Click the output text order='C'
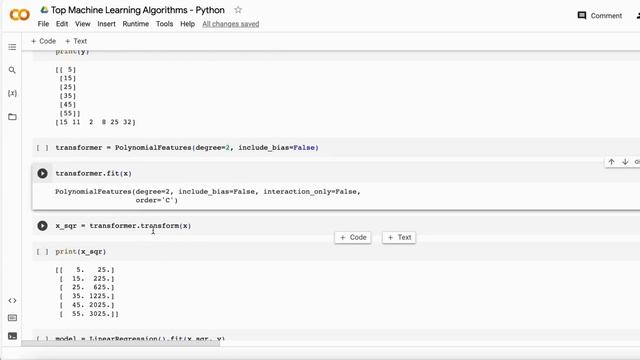Screen dimensions: 640x360 pyautogui.click(x=157, y=200)
